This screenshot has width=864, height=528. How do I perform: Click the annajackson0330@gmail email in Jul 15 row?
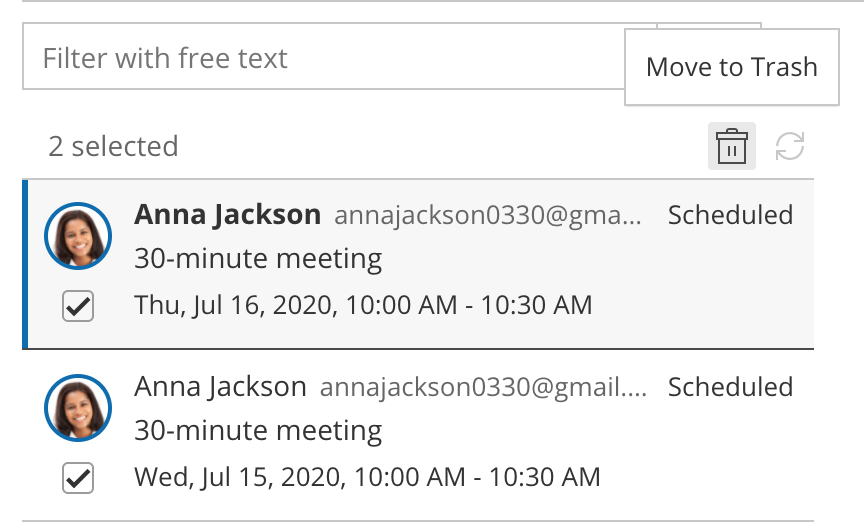[484, 387]
